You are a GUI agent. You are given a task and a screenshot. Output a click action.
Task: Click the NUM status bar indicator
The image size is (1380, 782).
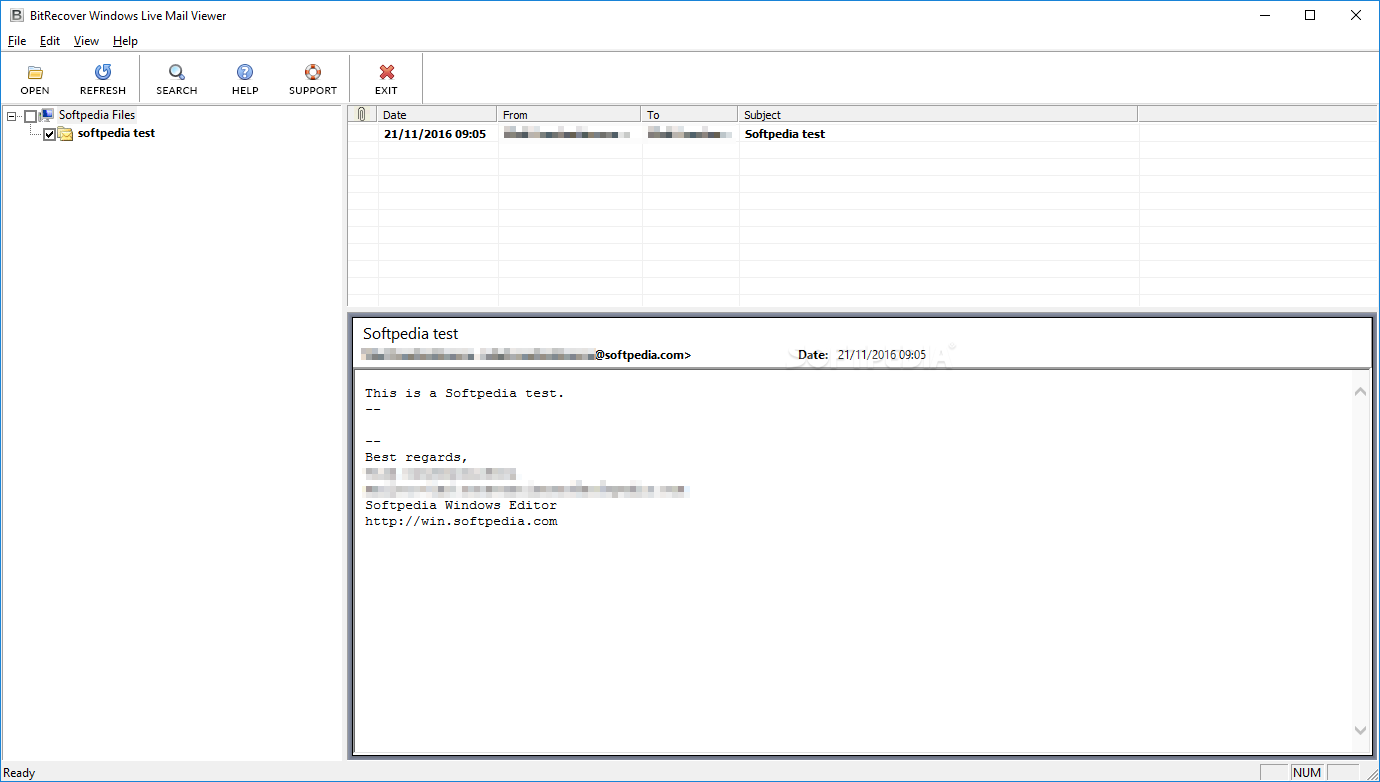coord(1307,772)
